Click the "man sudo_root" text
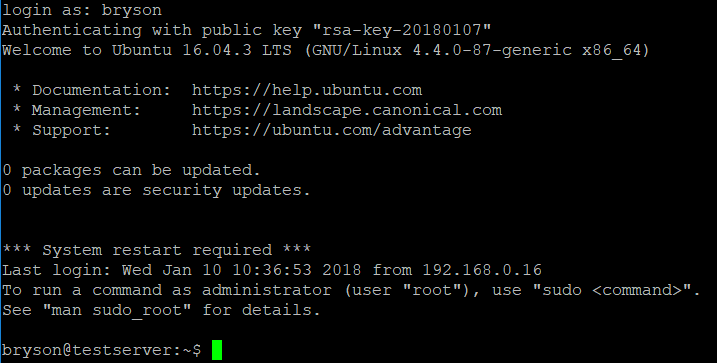The height and width of the screenshot is (363, 717). pyautogui.click(x=117, y=310)
